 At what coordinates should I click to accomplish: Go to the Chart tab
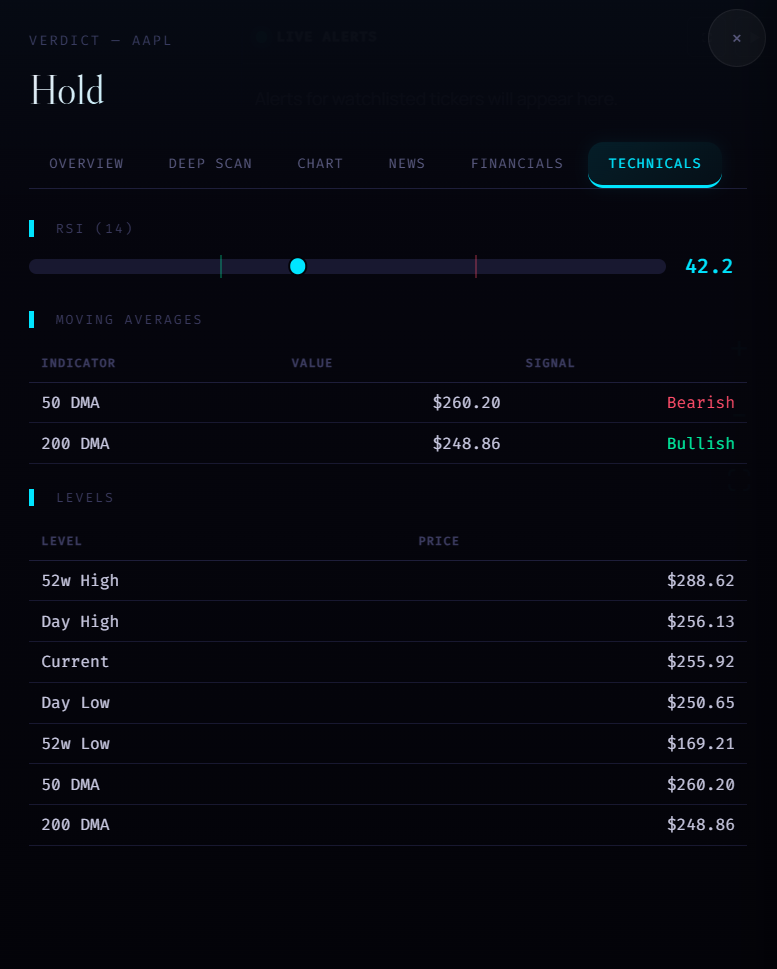[x=320, y=164]
